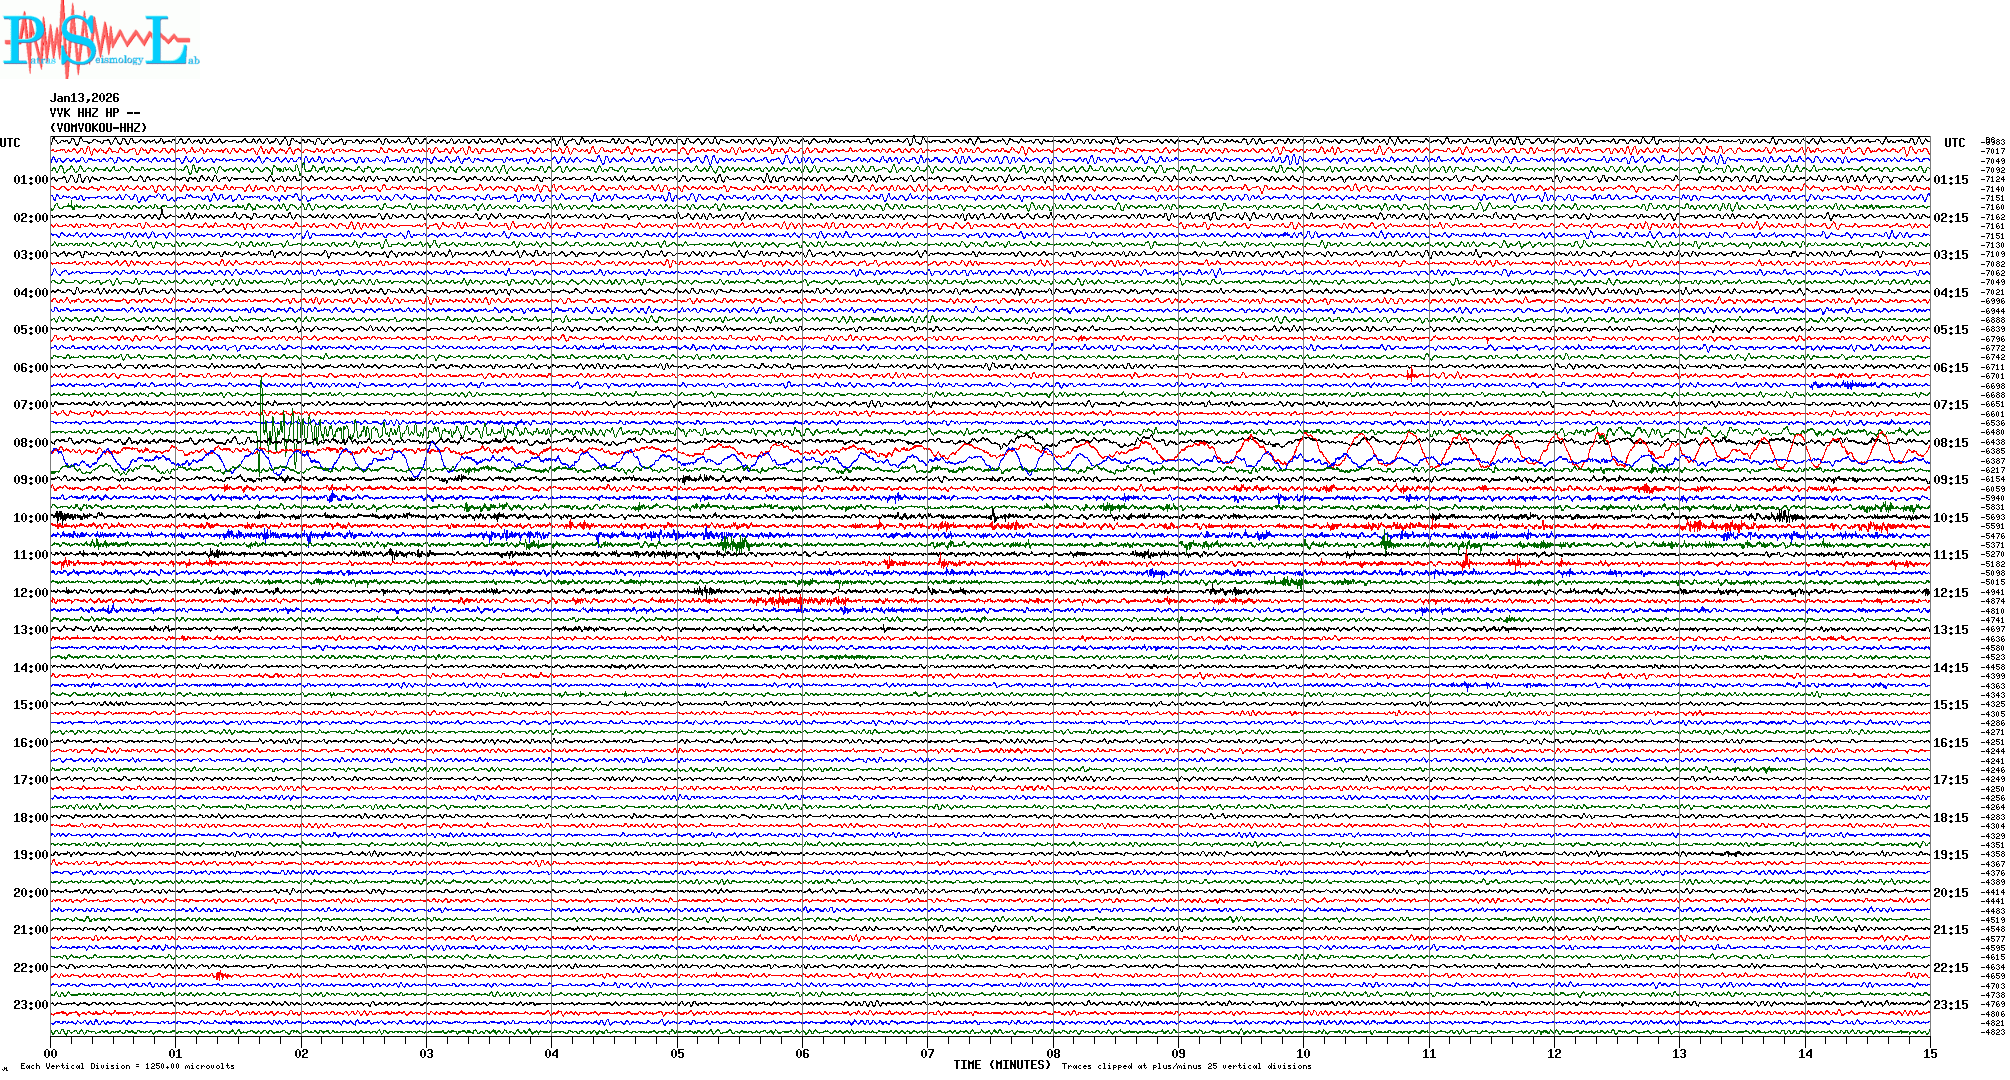
Task: Click the PSL seismology lab logo
Action: (x=100, y=40)
